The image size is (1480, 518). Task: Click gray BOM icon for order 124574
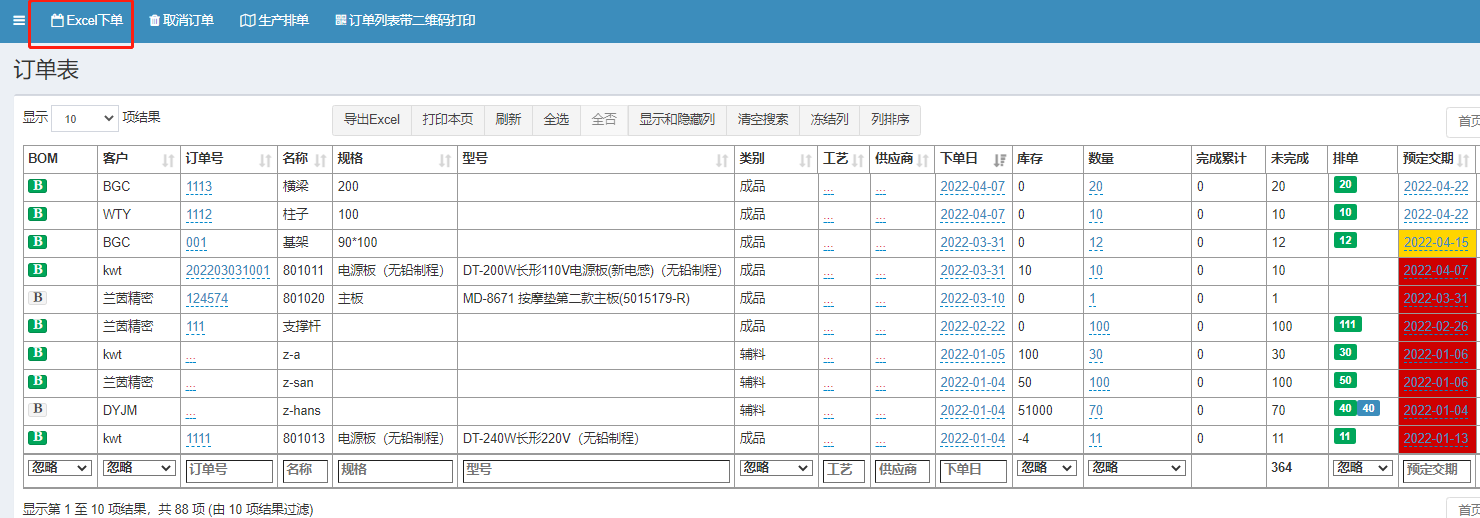[x=37, y=298]
